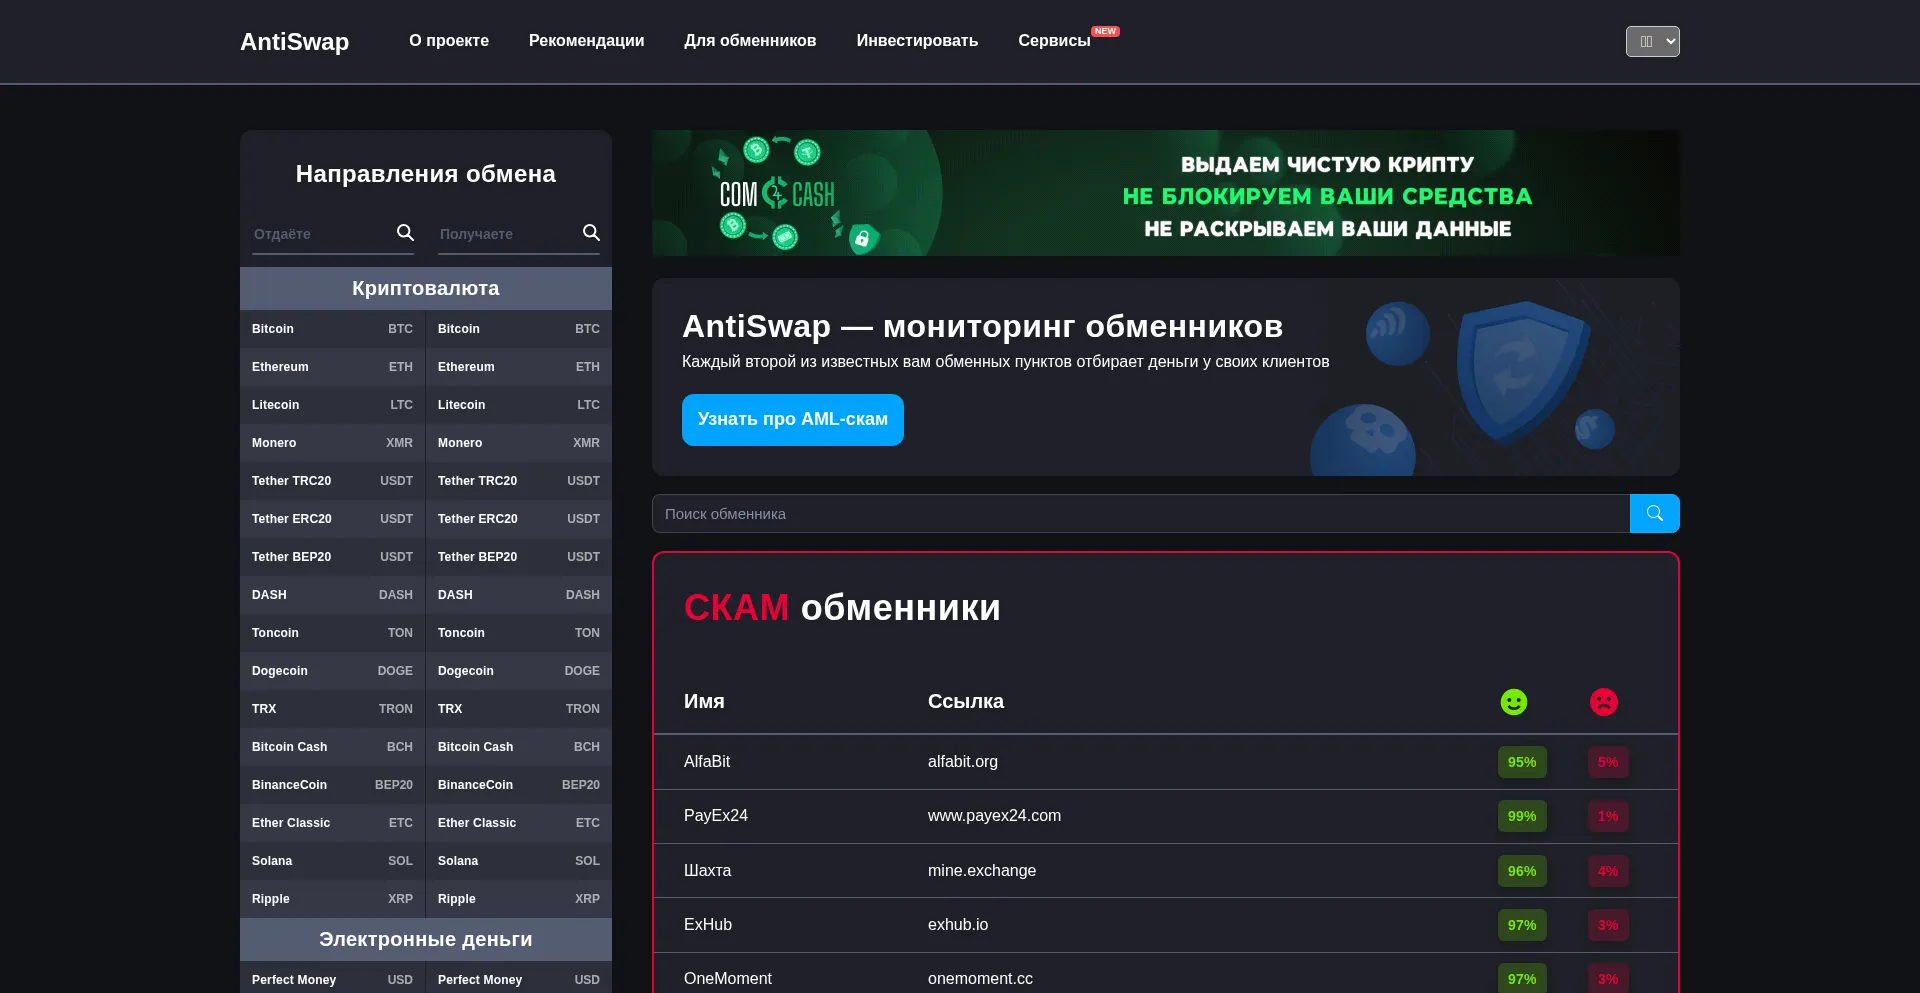
Task: Click the AntiSwap logo
Action: 294,41
